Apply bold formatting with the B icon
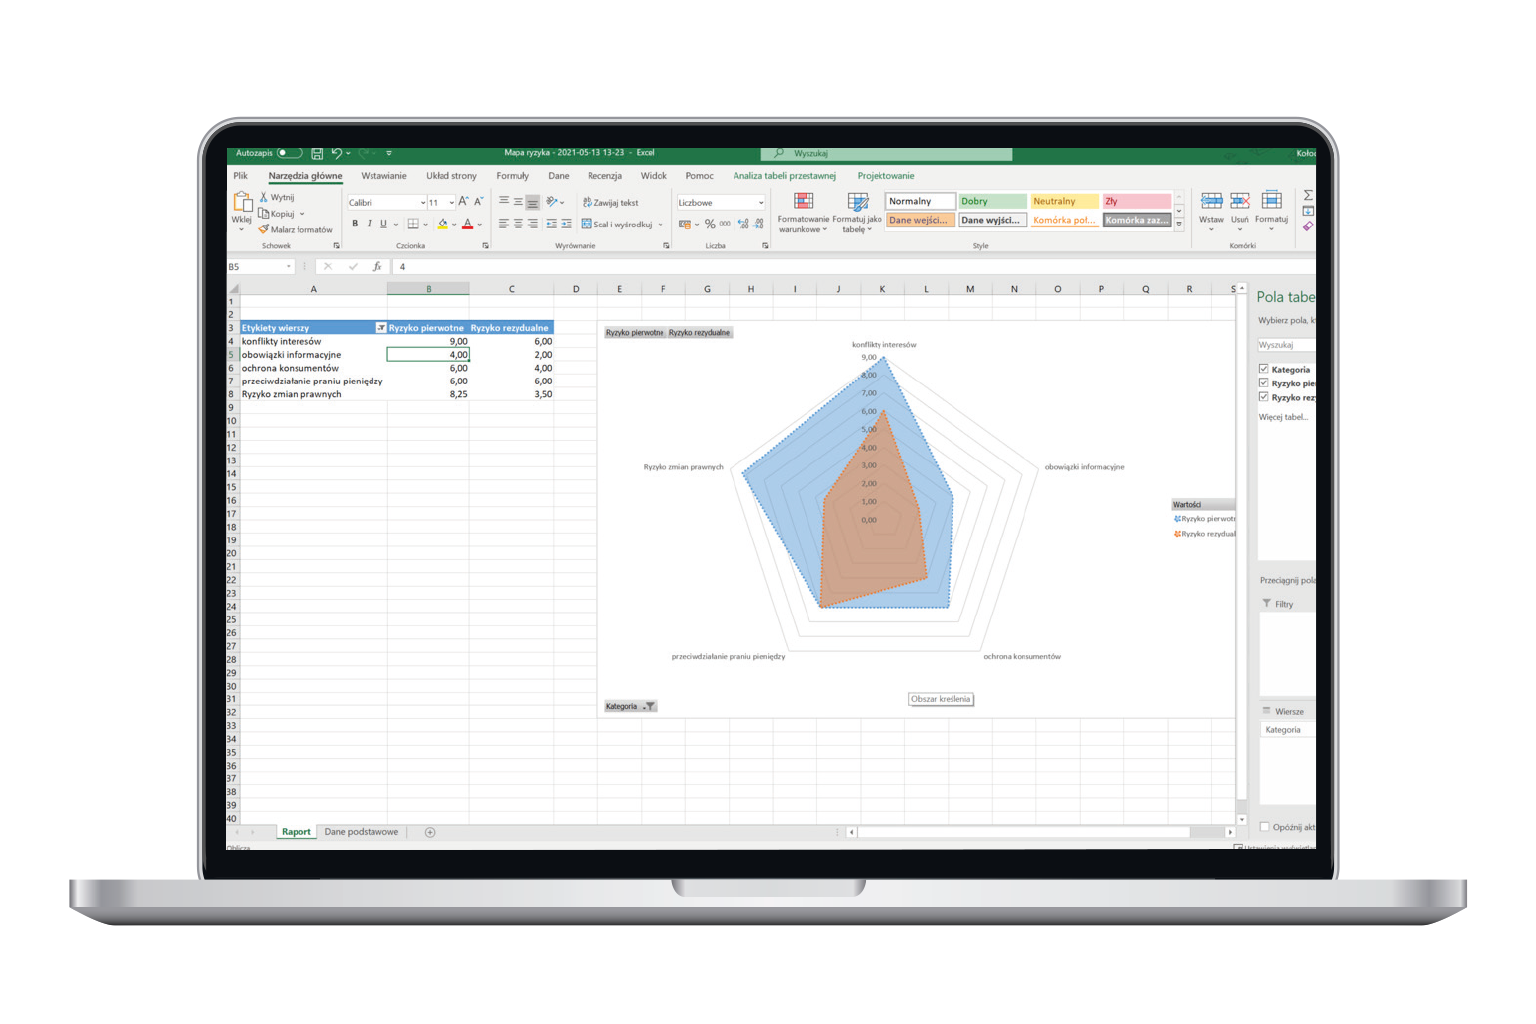1536x1024 pixels. pyautogui.click(x=355, y=224)
